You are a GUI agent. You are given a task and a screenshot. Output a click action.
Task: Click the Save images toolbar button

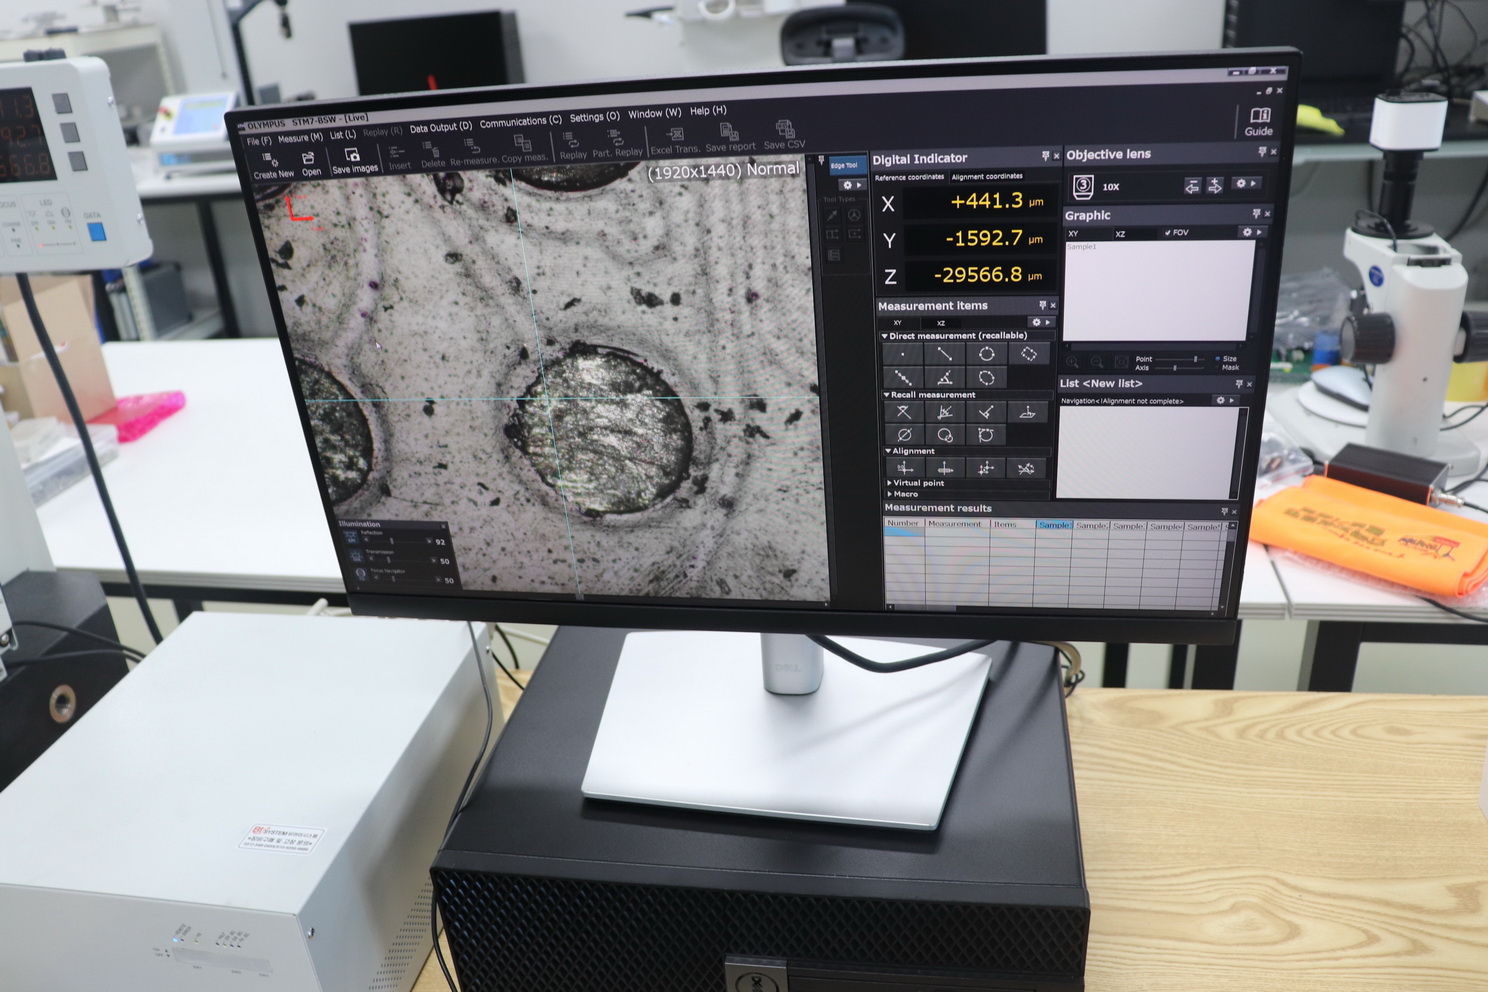tap(353, 160)
